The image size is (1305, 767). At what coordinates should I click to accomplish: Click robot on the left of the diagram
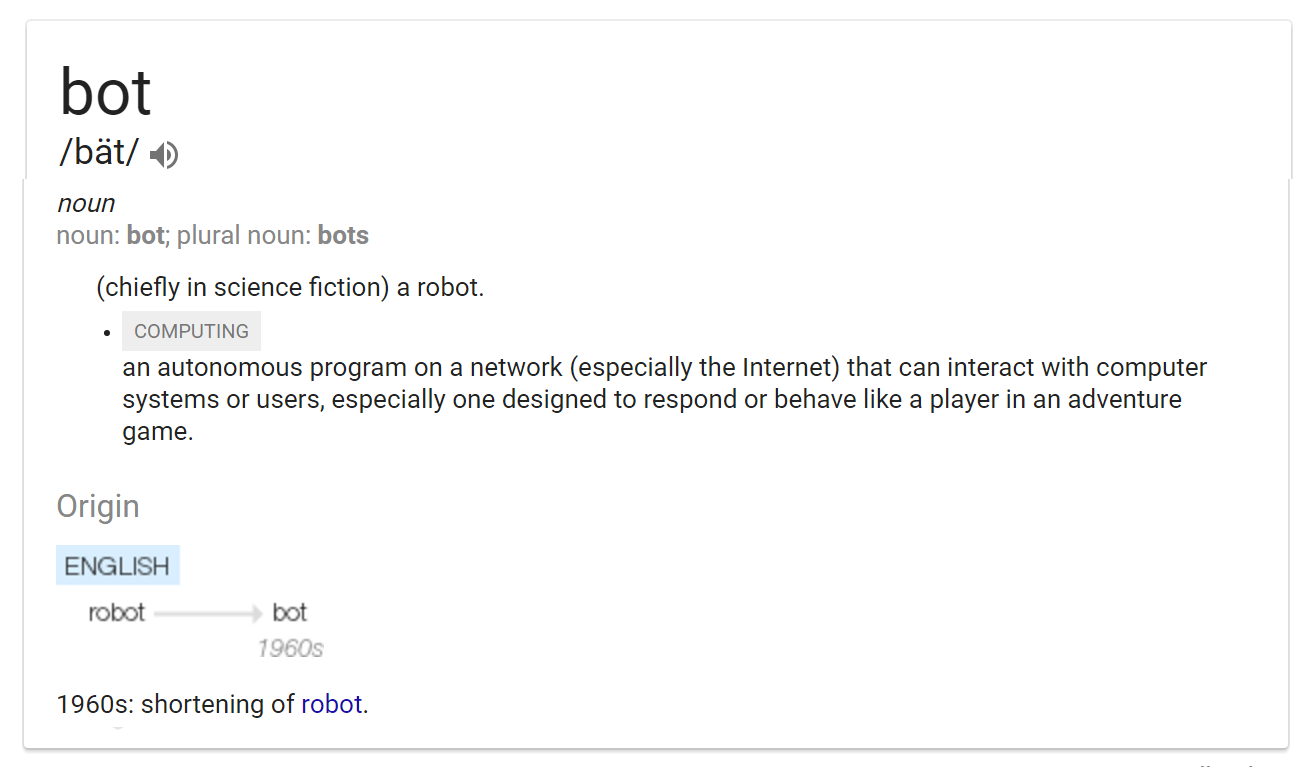116,612
